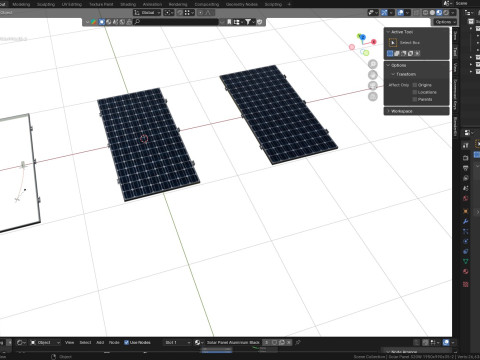Toggle the snap magnet icon
Image resolution: width=480 pixels, height=360 pixels.
pos(180,13)
